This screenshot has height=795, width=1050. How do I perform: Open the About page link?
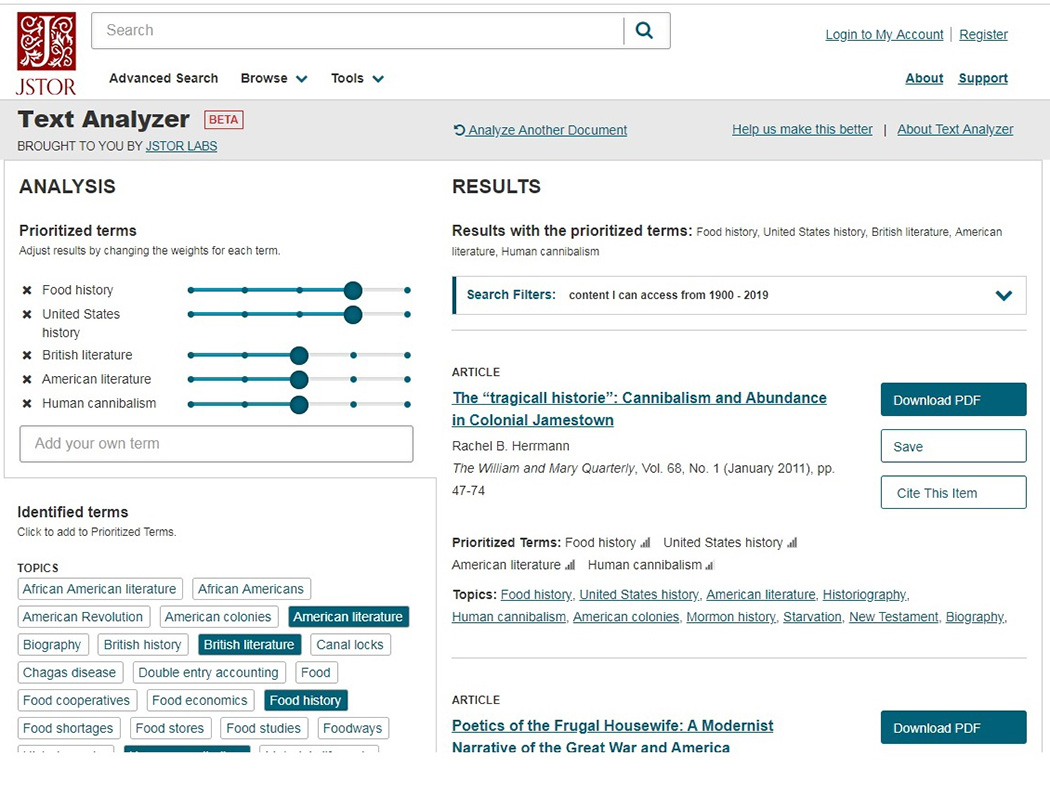coord(924,78)
